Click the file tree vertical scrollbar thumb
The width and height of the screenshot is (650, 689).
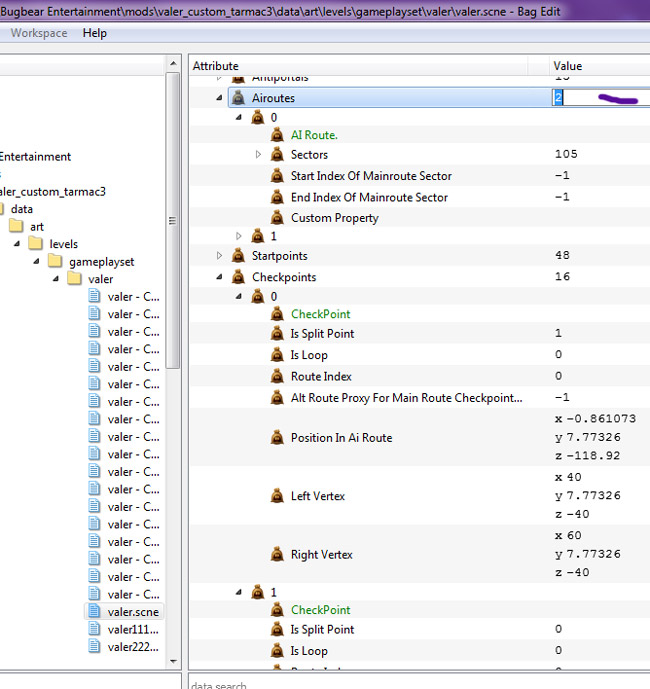tap(173, 221)
